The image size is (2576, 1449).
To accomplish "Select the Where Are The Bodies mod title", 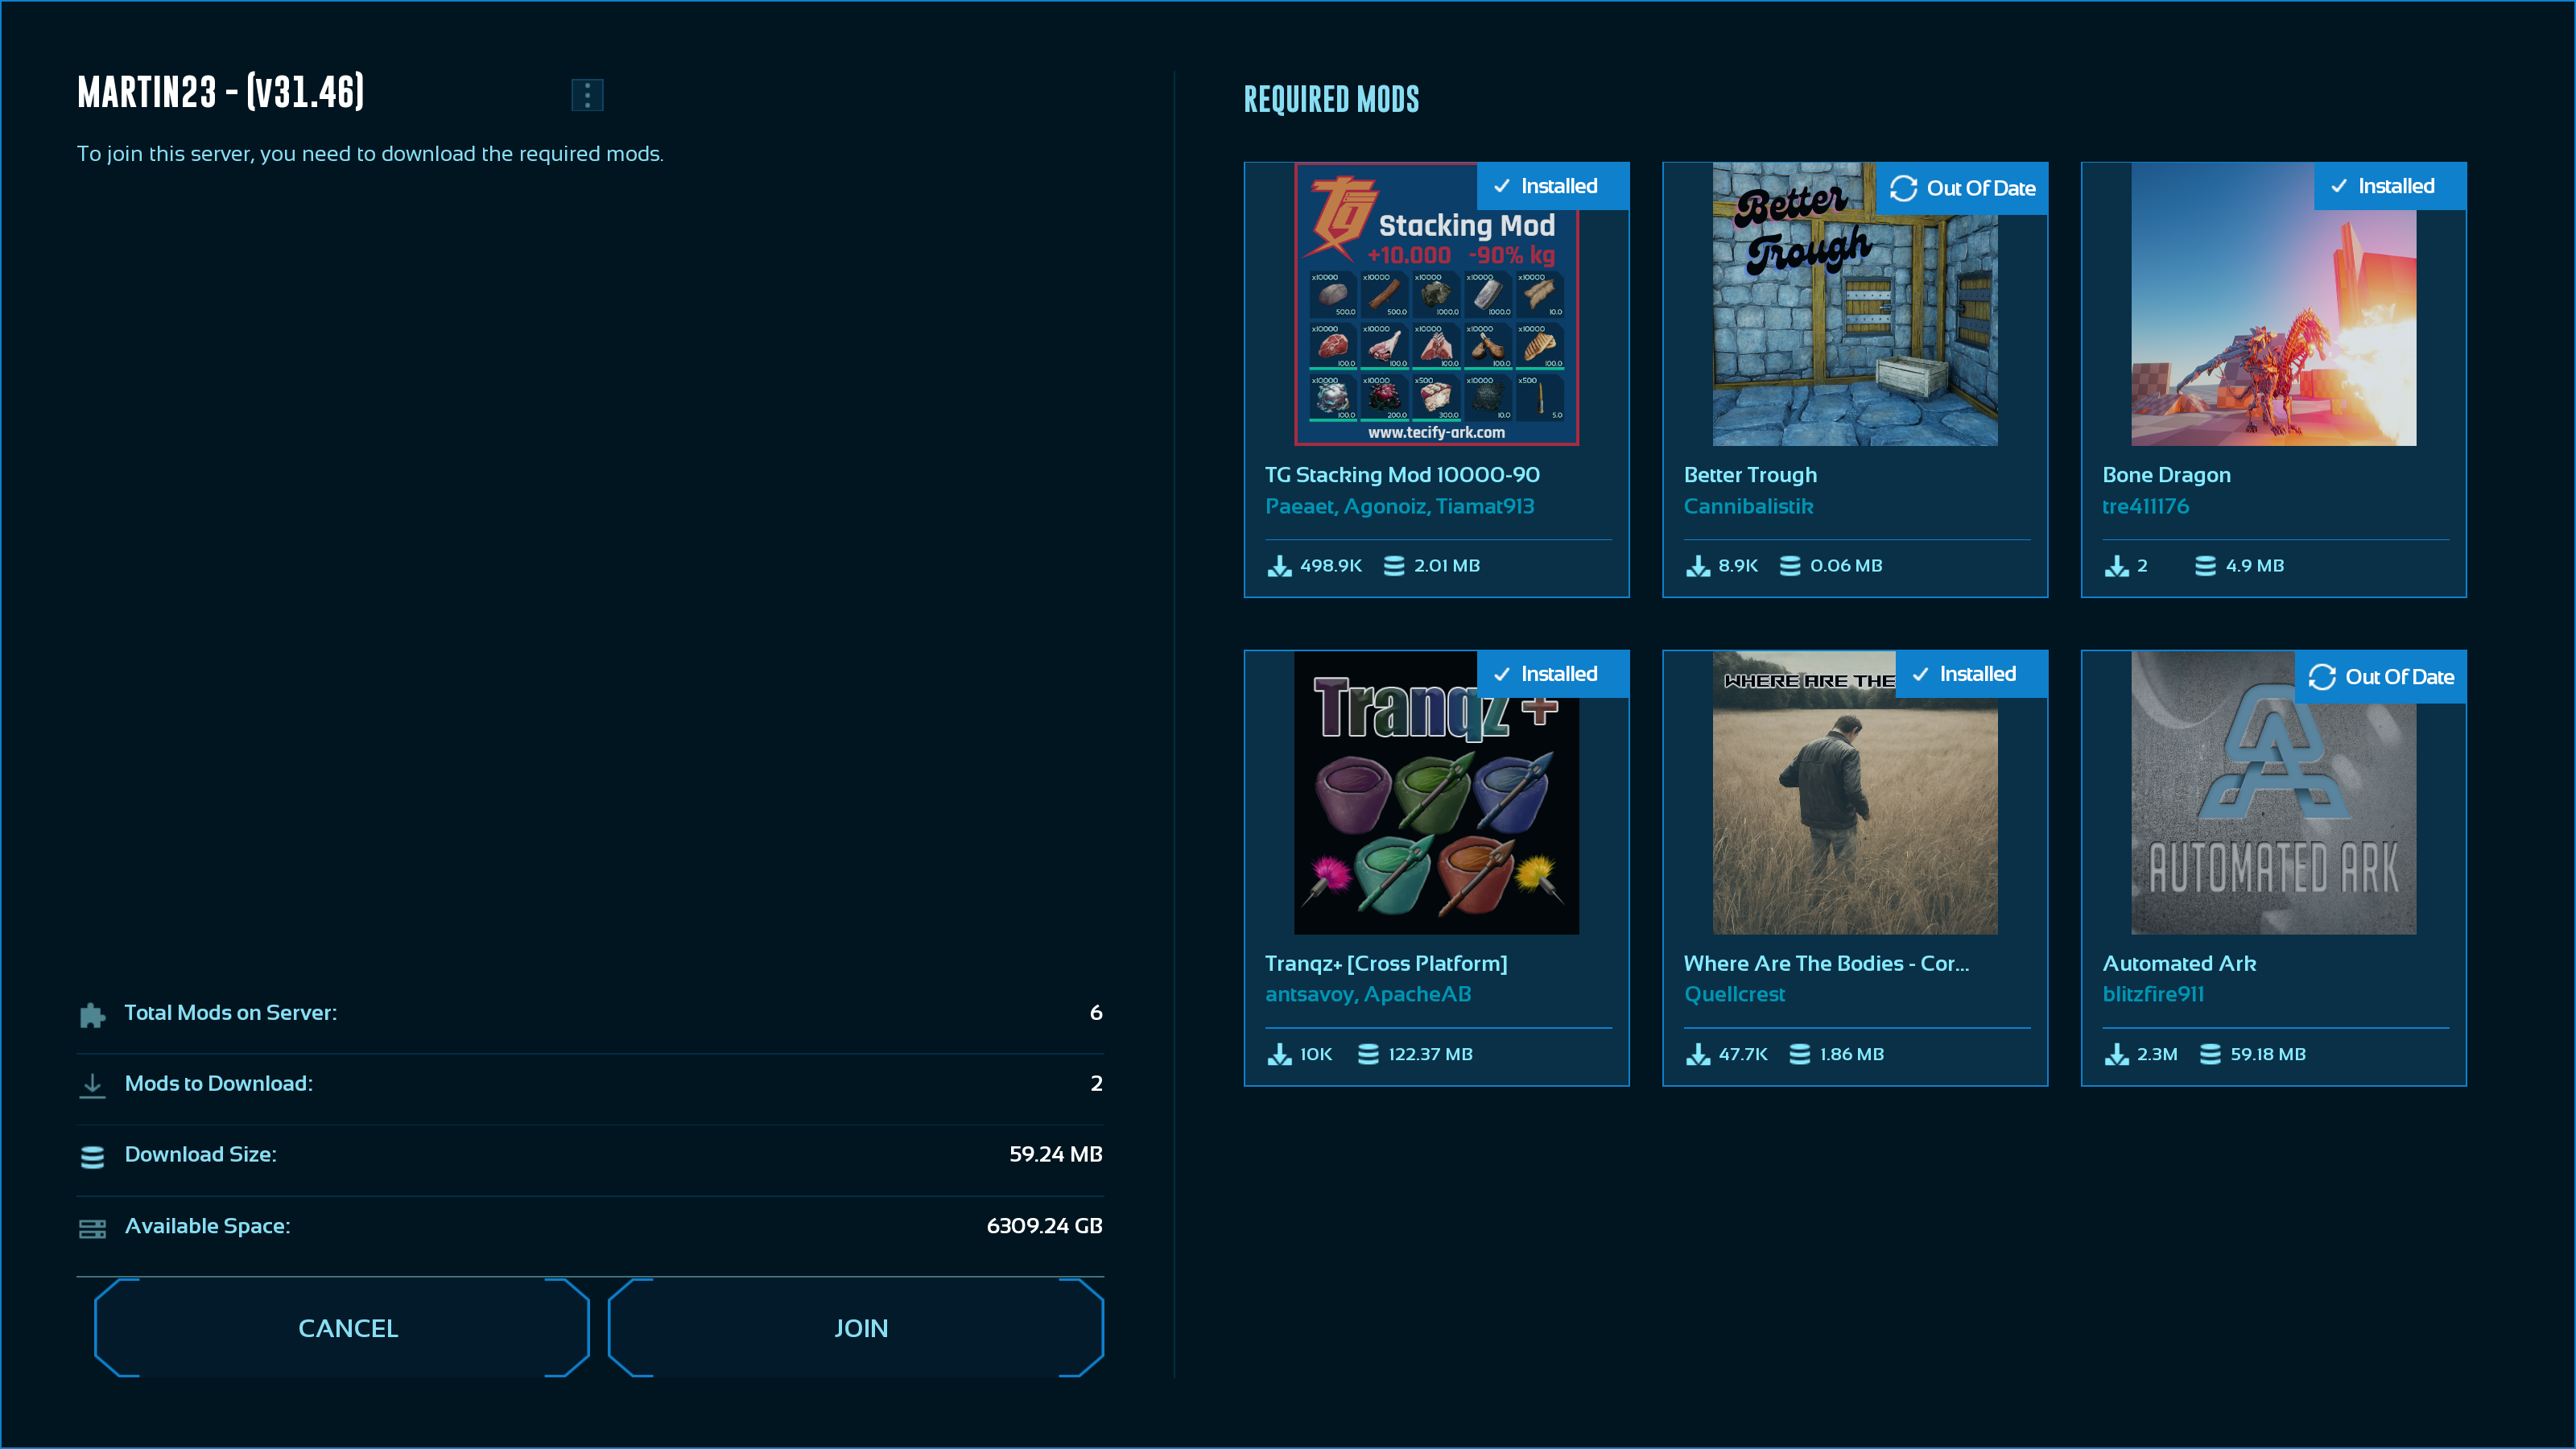I will click(x=1826, y=963).
